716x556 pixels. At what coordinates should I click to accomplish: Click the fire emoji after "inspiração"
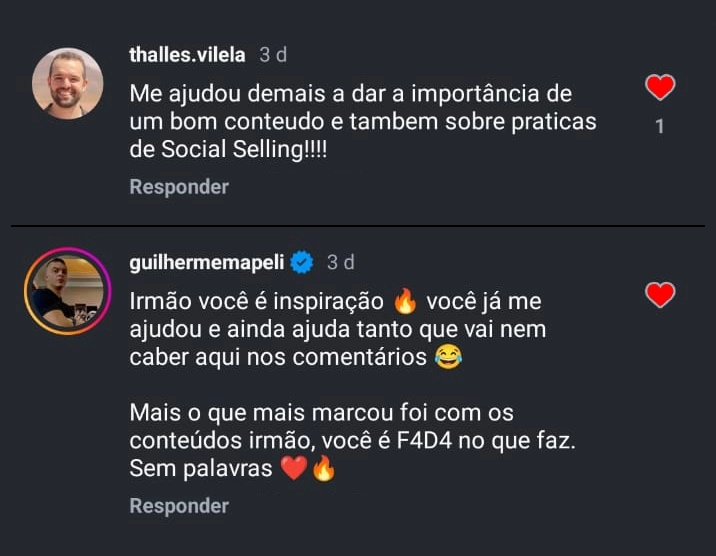click(405, 300)
